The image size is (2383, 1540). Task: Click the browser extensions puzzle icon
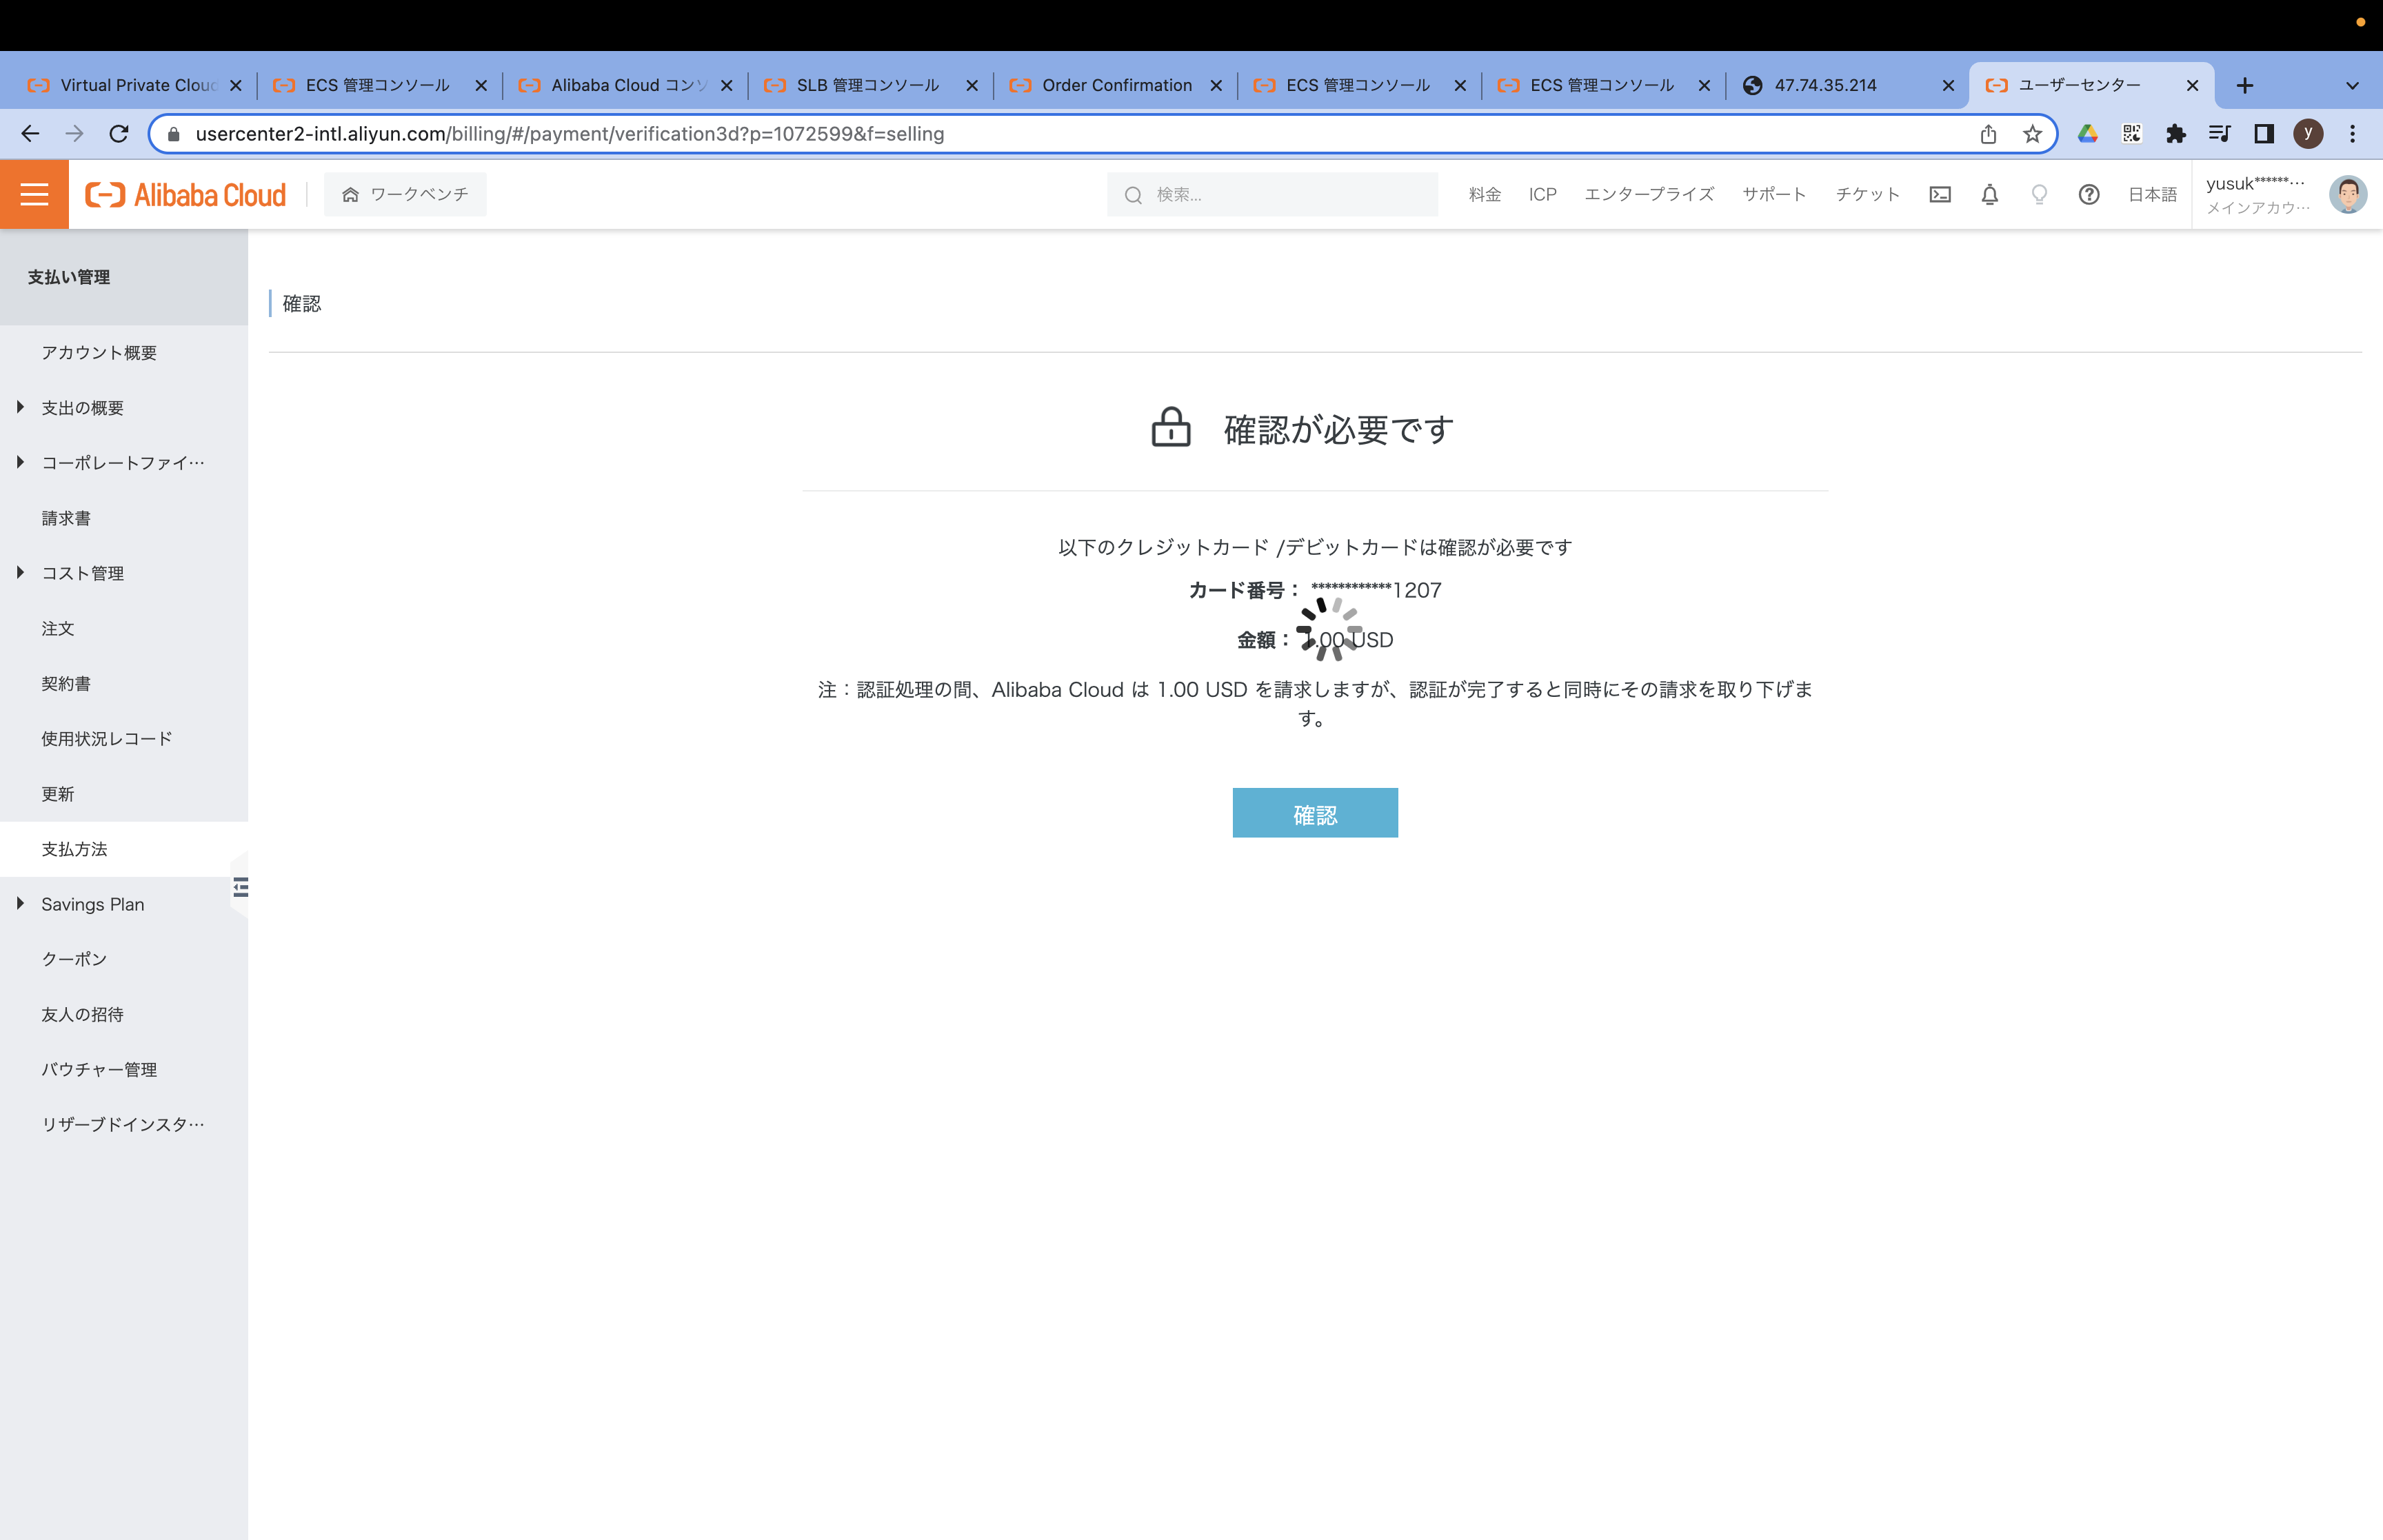click(x=2176, y=133)
